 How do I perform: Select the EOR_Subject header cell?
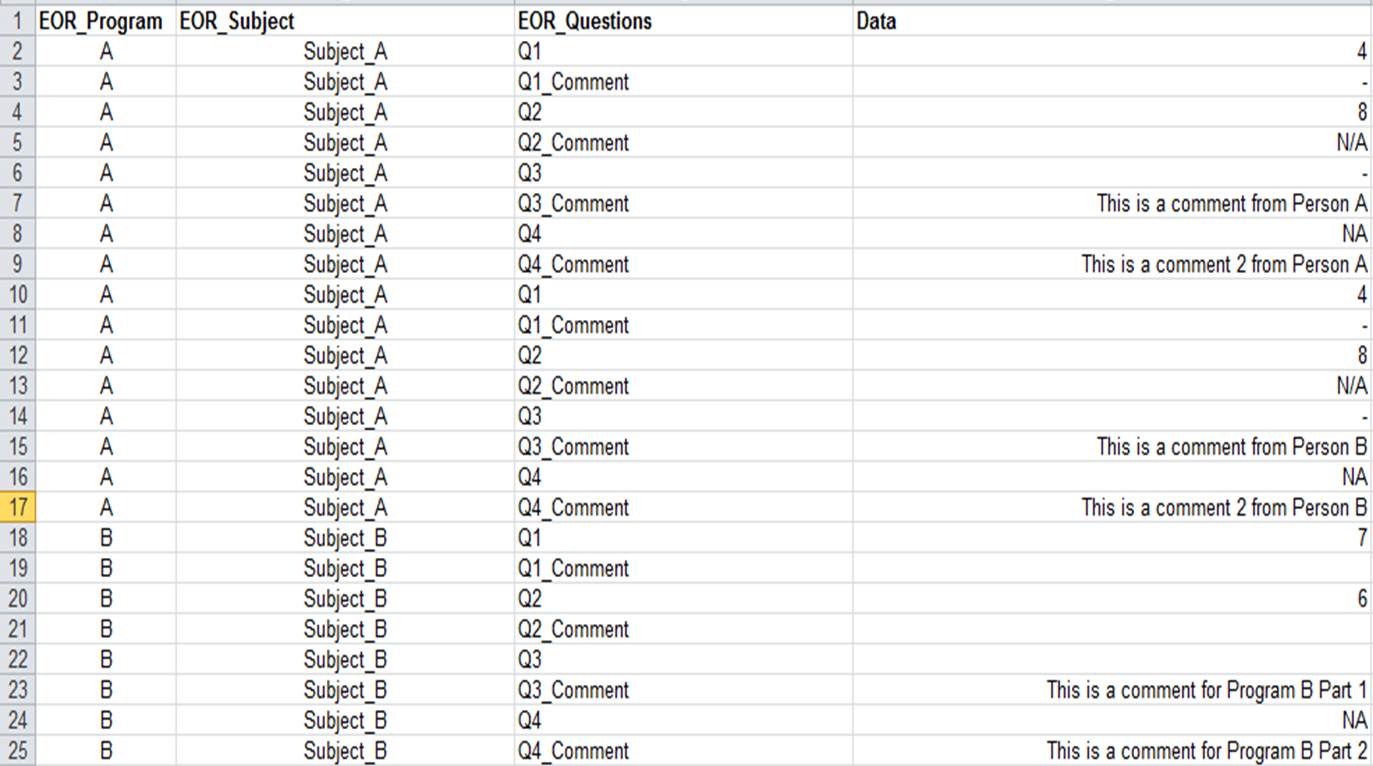[237, 21]
